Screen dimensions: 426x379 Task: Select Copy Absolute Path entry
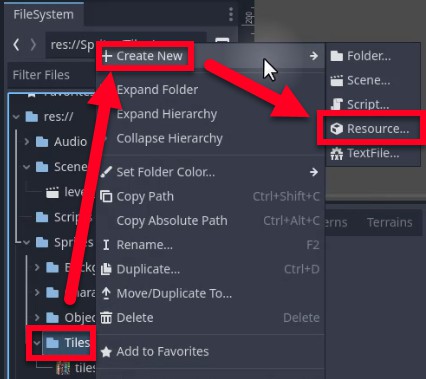pos(210,221)
